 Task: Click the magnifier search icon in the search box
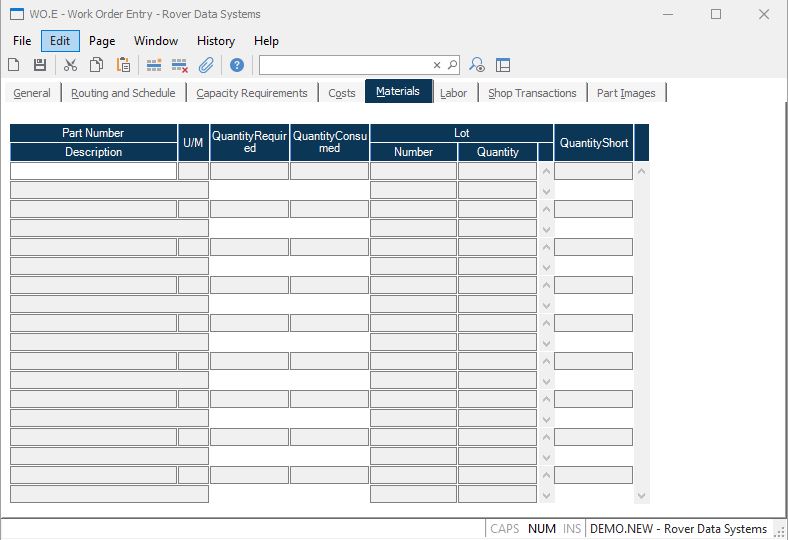(452, 65)
